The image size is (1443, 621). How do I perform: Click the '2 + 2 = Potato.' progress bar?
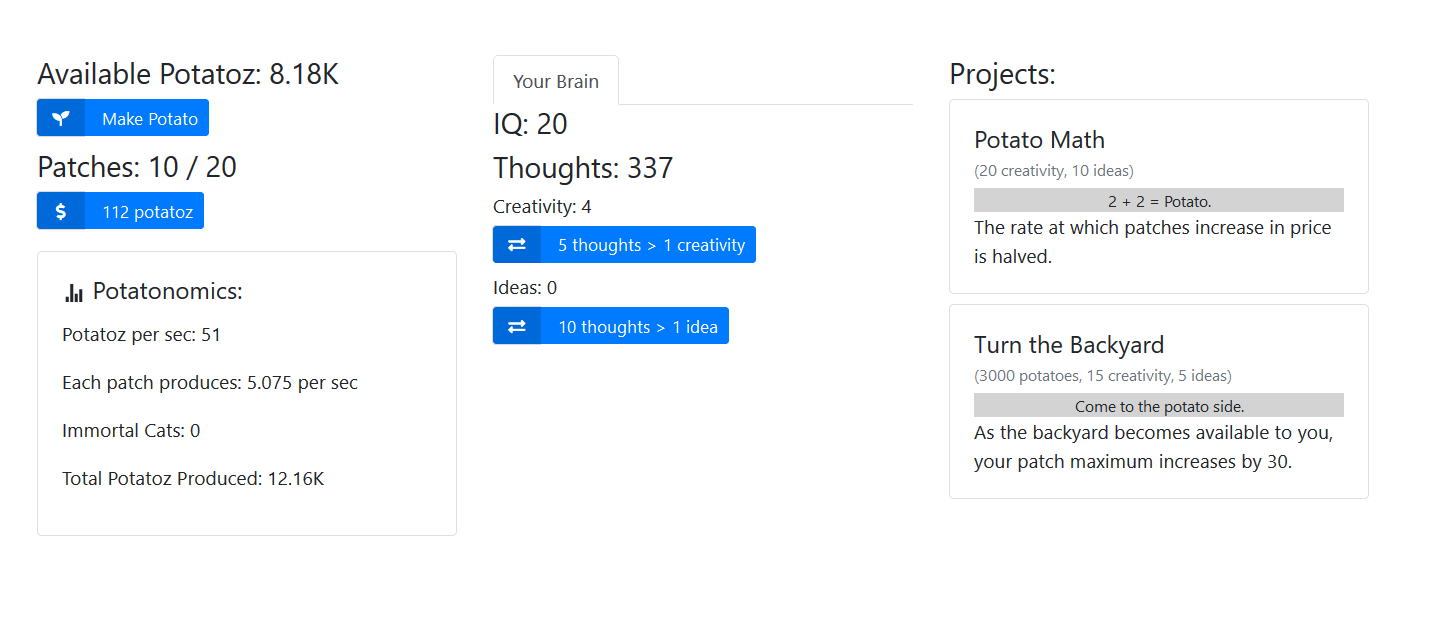click(1159, 200)
